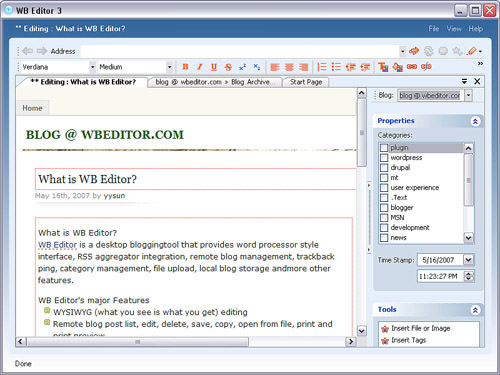Open the Address bar dropdown arrow
Viewport: 500px width, 375px height.
coord(403,51)
